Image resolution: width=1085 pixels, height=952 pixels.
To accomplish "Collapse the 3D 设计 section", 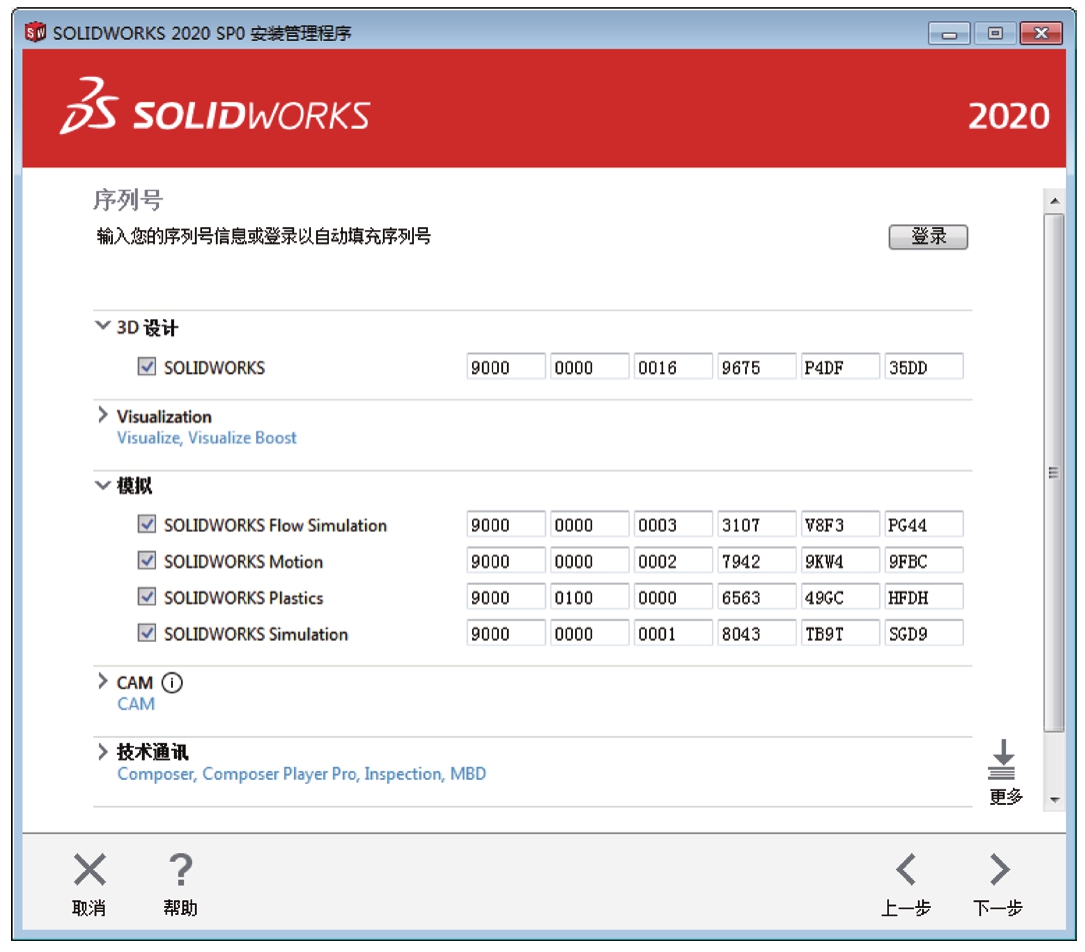I will [102, 327].
